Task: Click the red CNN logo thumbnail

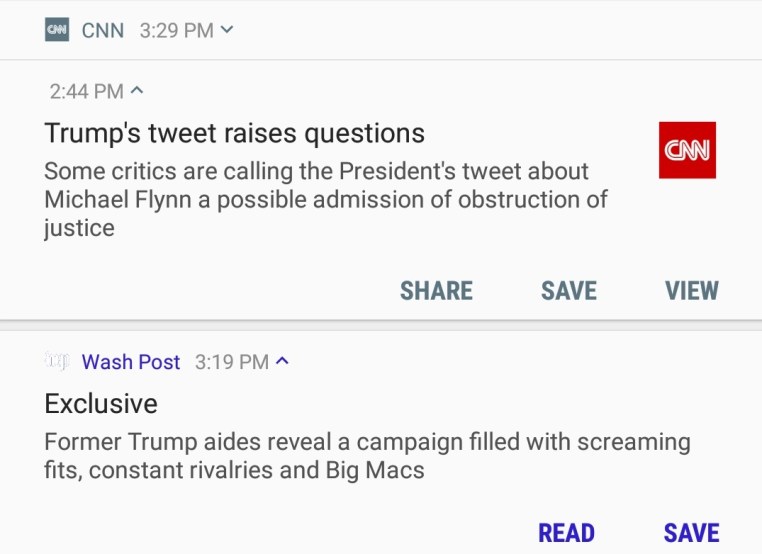Action: [x=687, y=150]
